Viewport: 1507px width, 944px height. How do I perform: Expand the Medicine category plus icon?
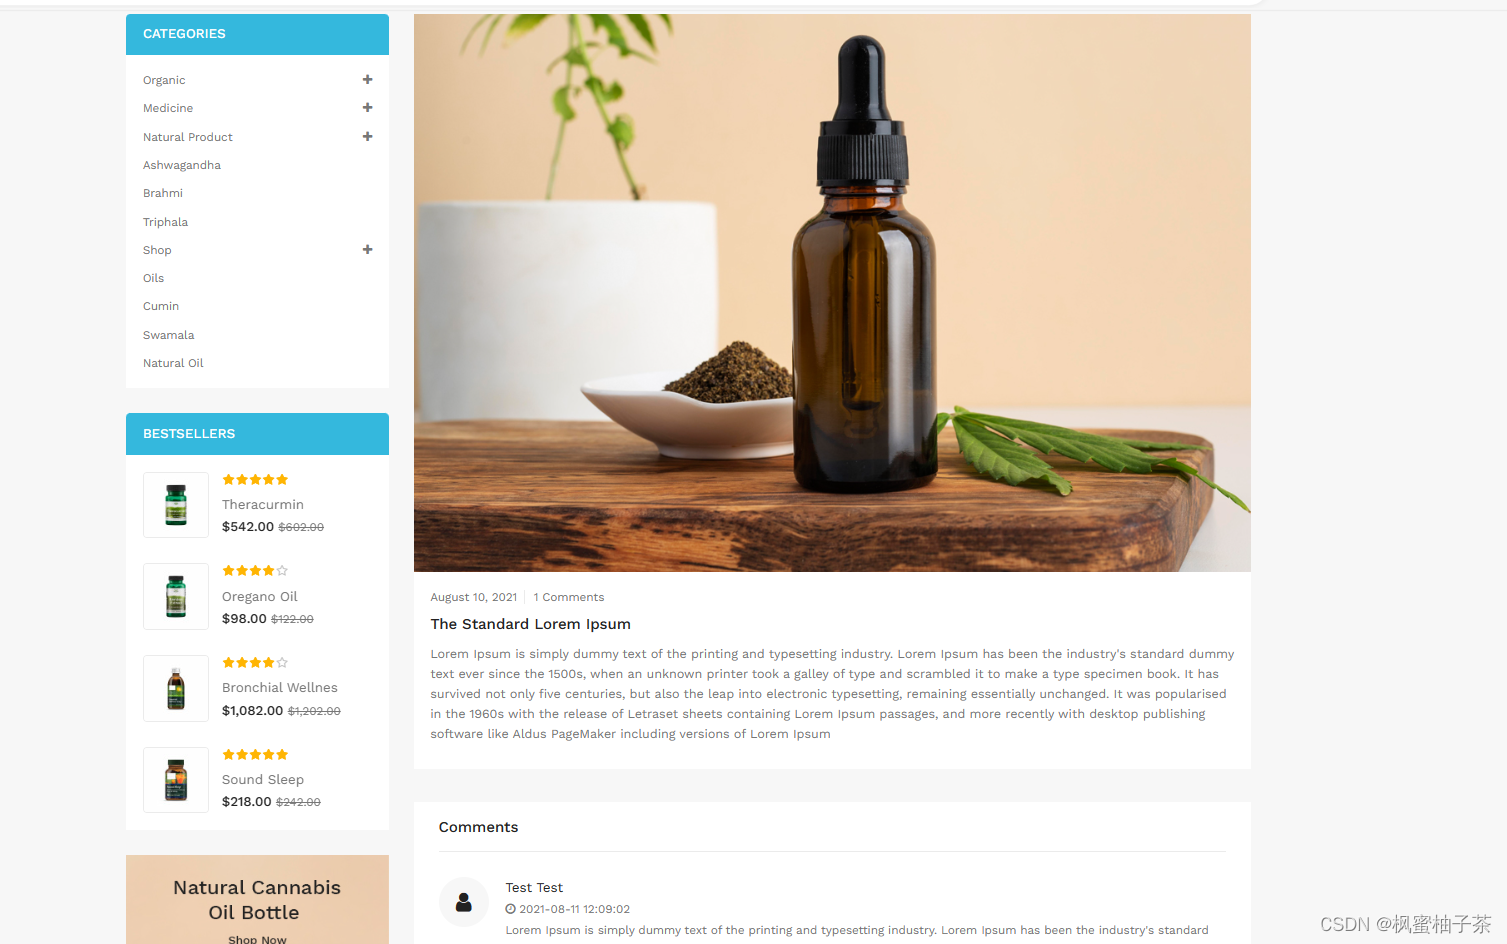click(367, 107)
